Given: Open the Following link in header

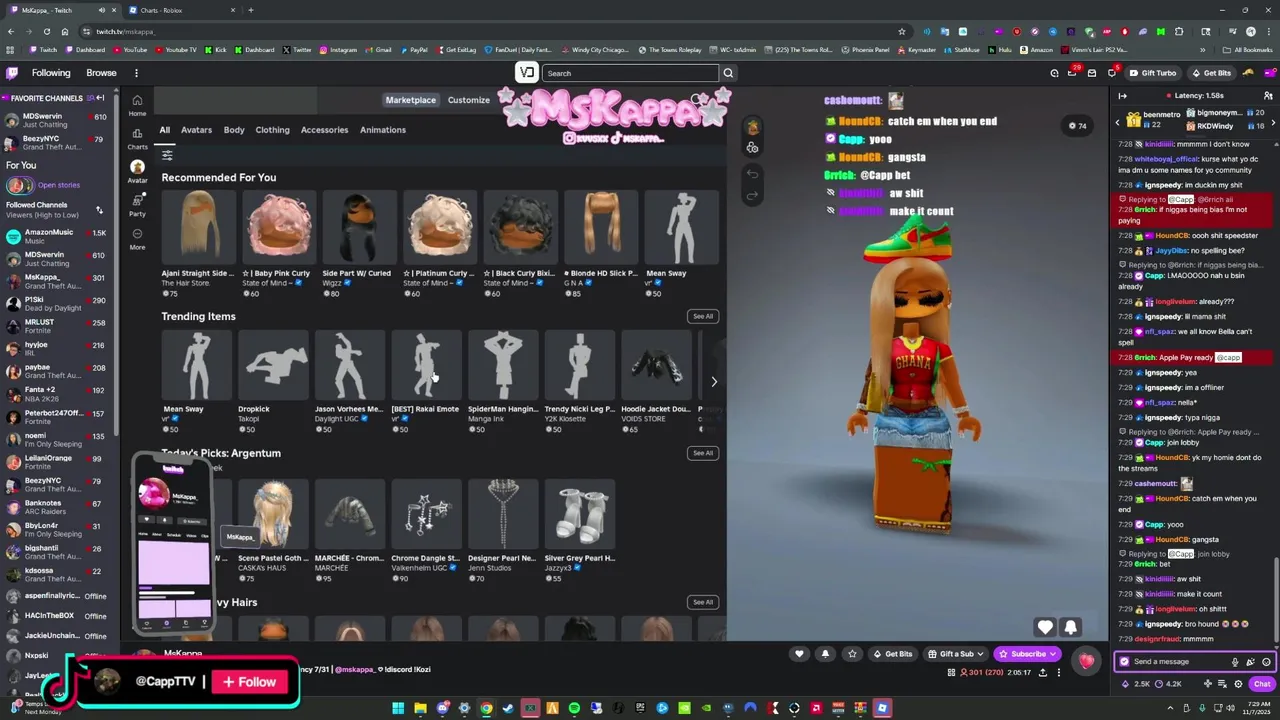Looking at the screenshot, I should click(x=51, y=73).
